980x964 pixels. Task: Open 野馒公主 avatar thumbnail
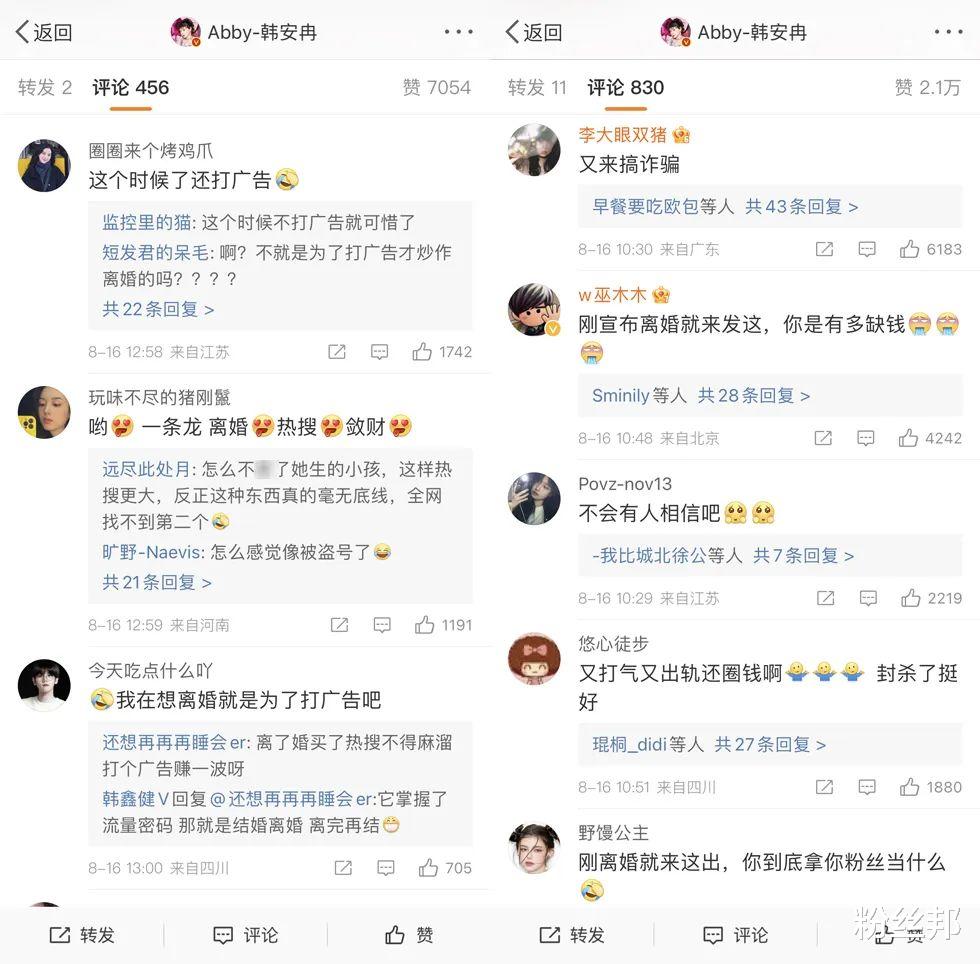(534, 848)
